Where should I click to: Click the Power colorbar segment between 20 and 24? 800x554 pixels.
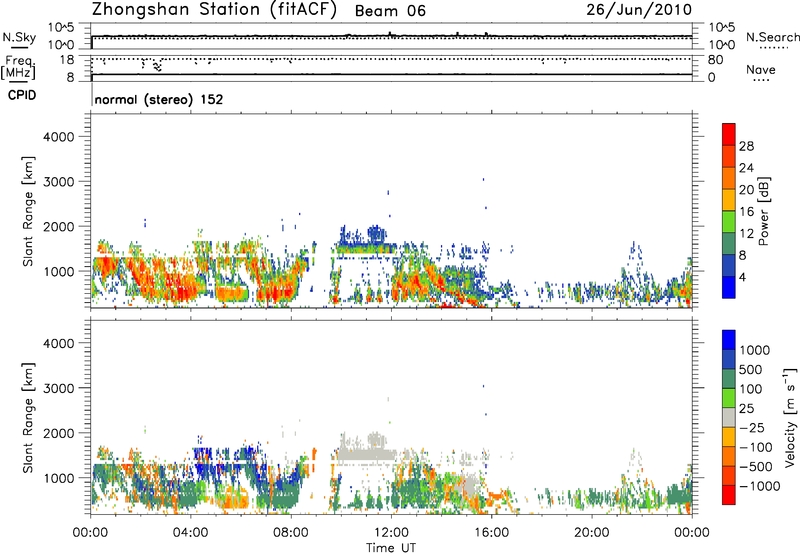pos(729,178)
